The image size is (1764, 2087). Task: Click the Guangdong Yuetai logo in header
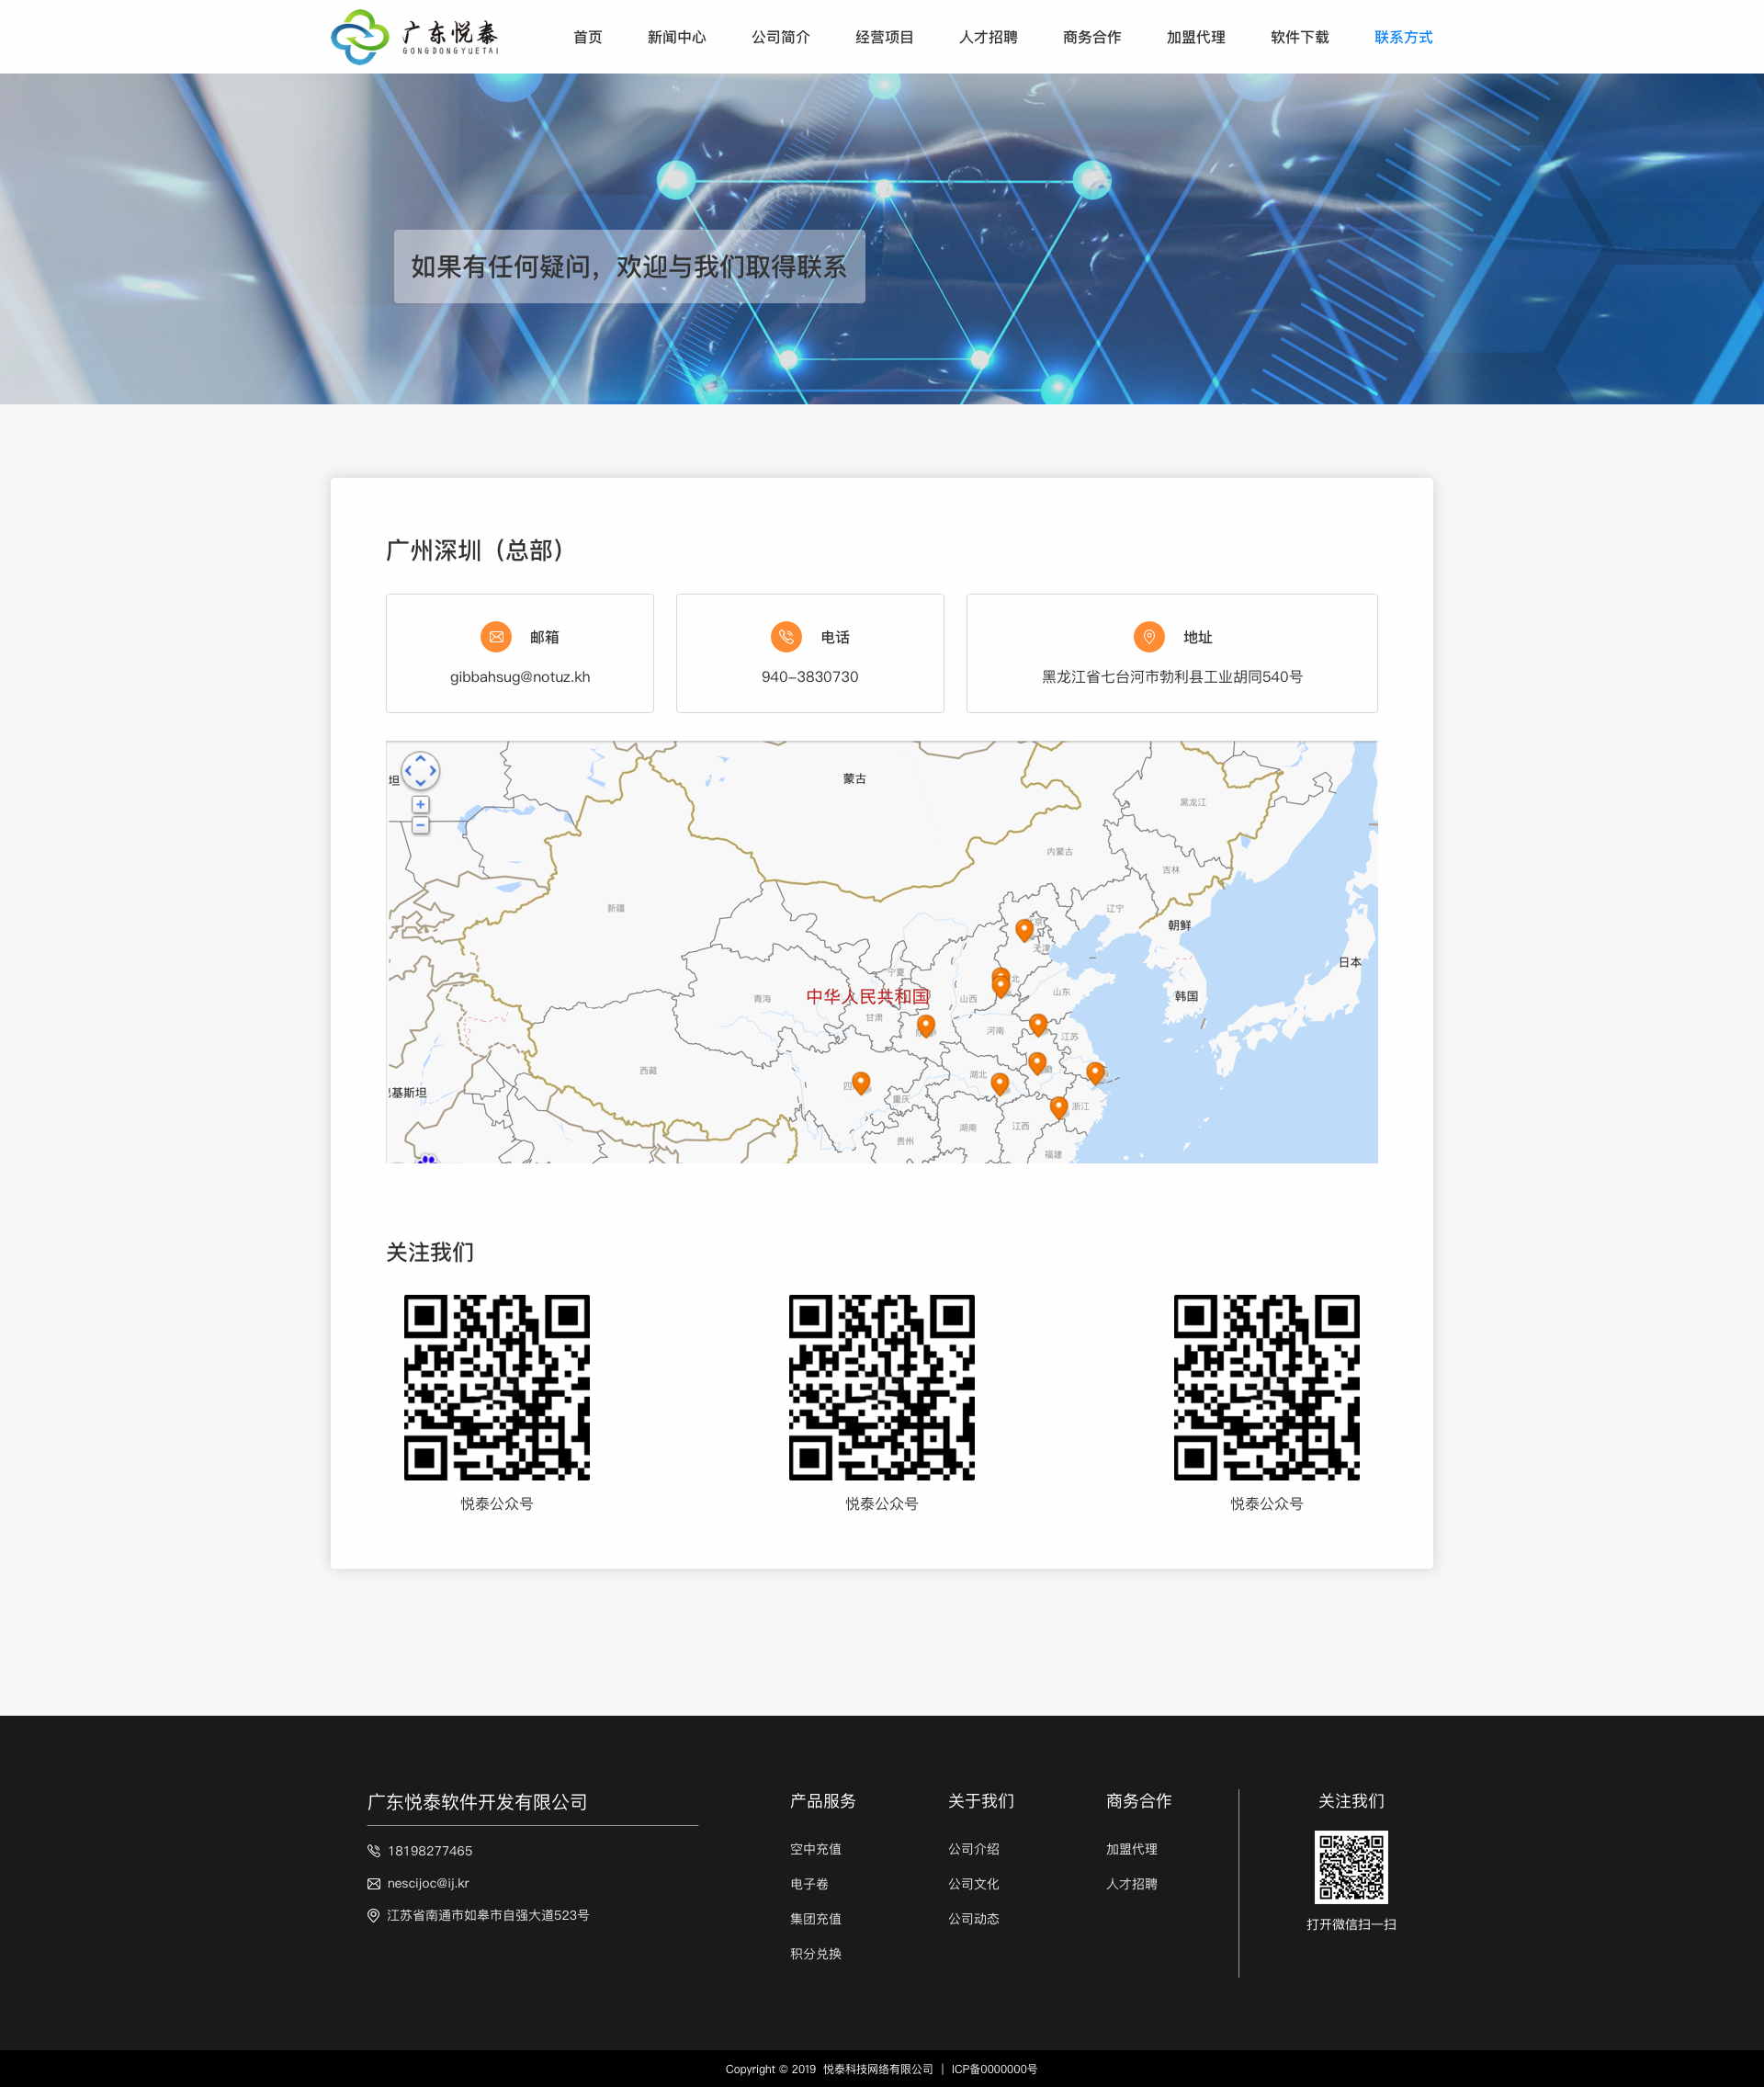click(415, 37)
